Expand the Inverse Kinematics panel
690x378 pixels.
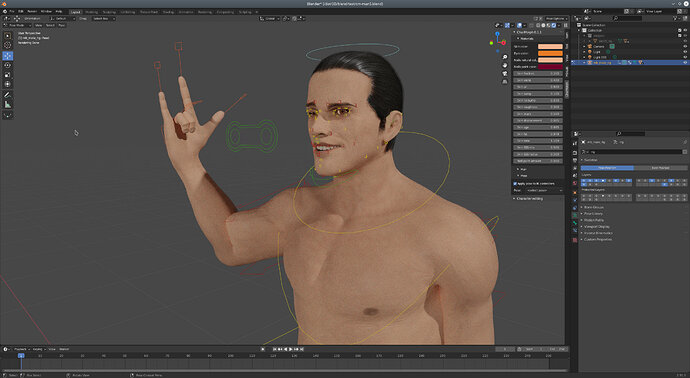(x=598, y=233)
